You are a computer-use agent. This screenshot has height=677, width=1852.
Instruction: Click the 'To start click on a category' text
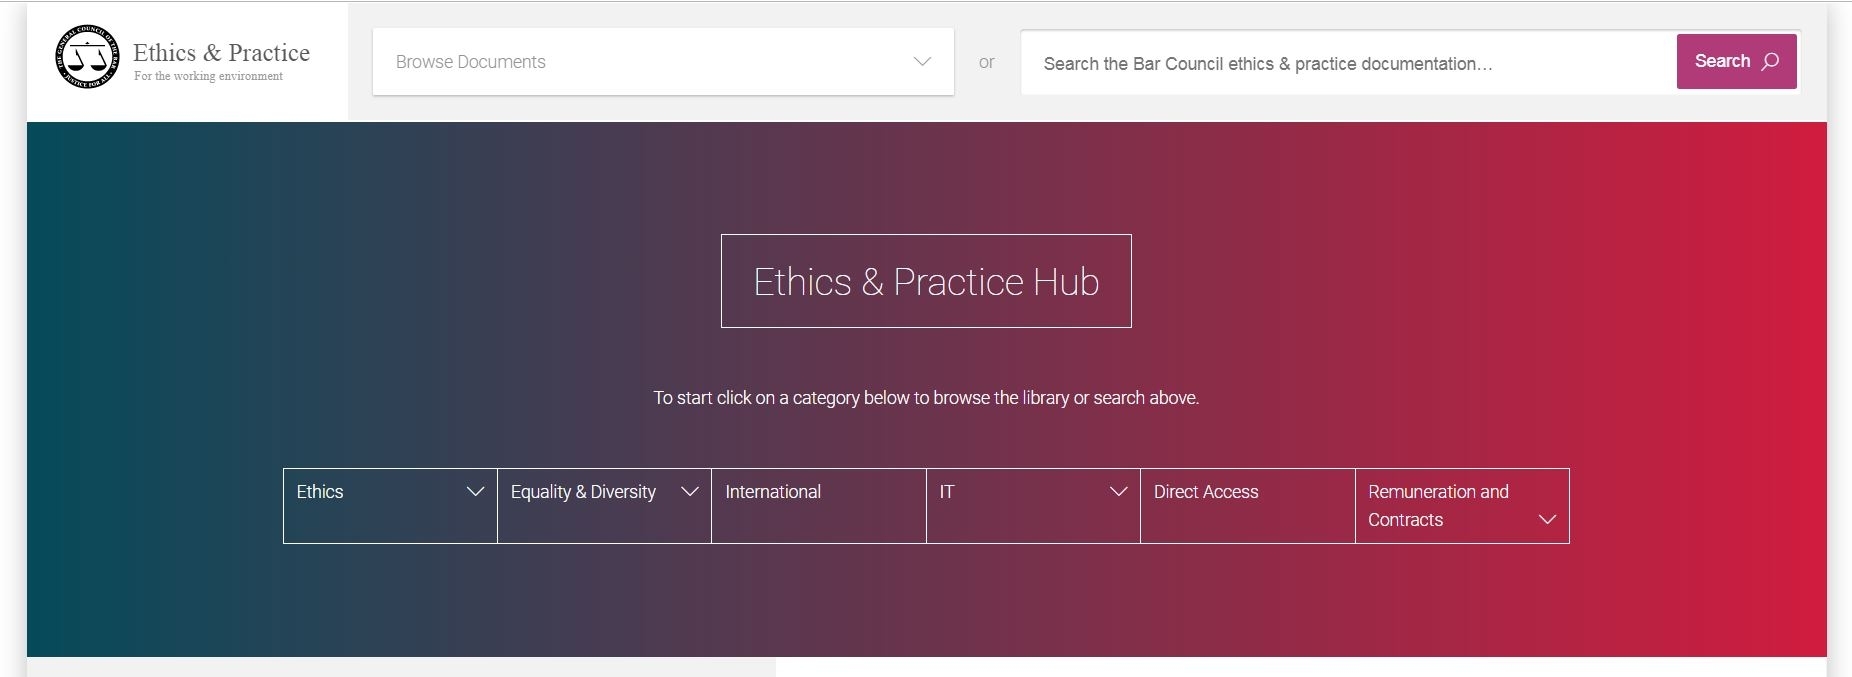point(926,398)
